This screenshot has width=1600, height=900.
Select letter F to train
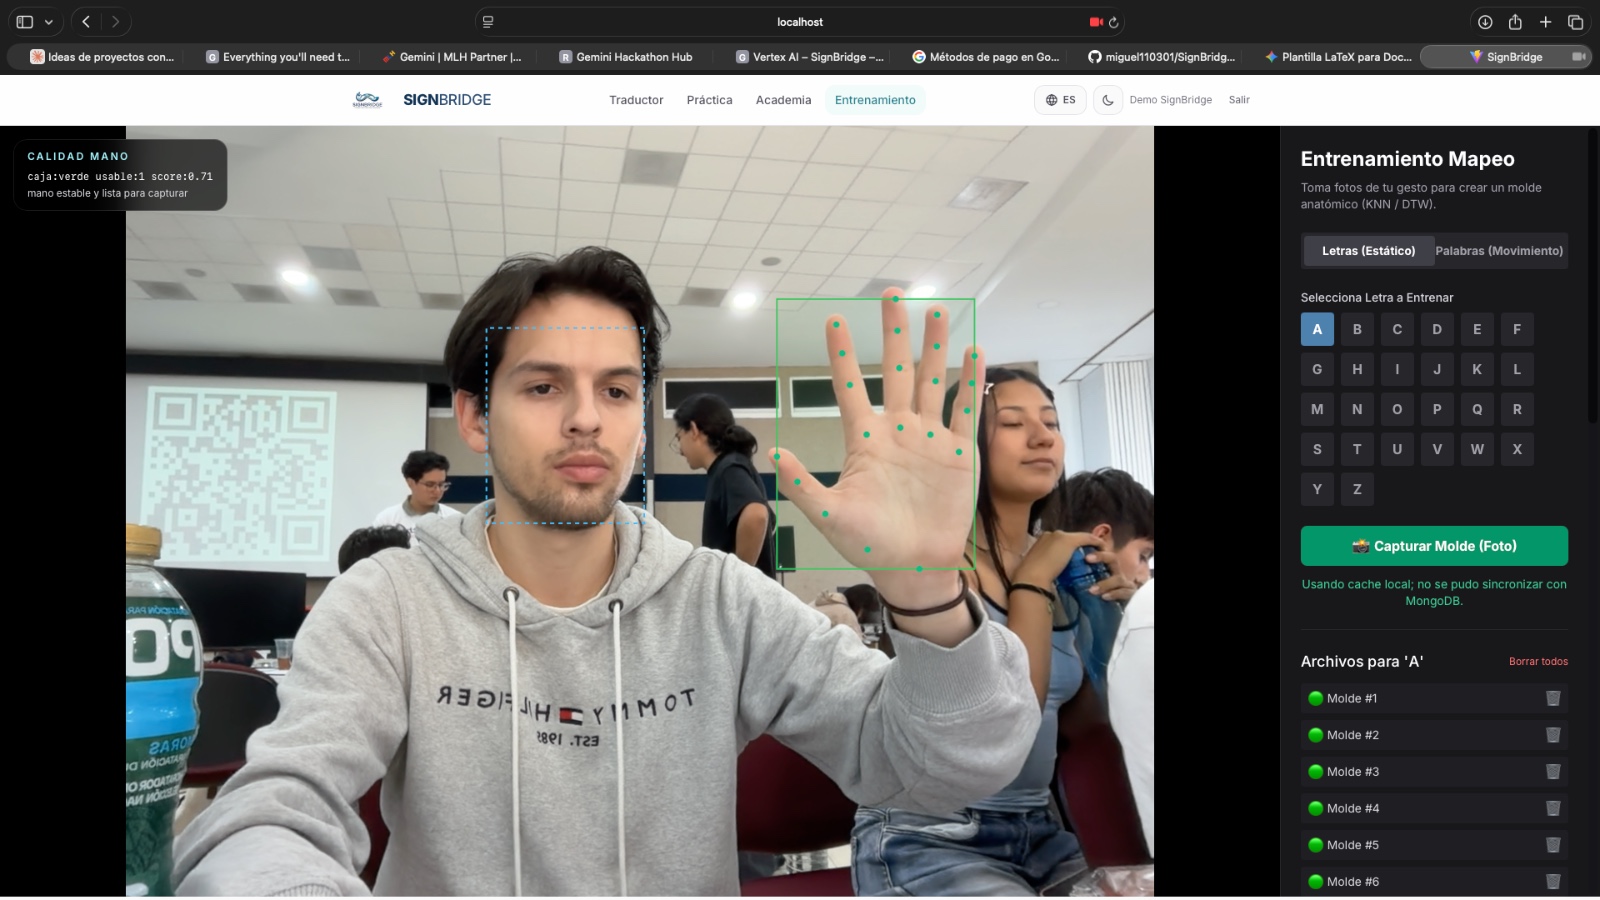pyautogui.click(x=1517, y=329)
